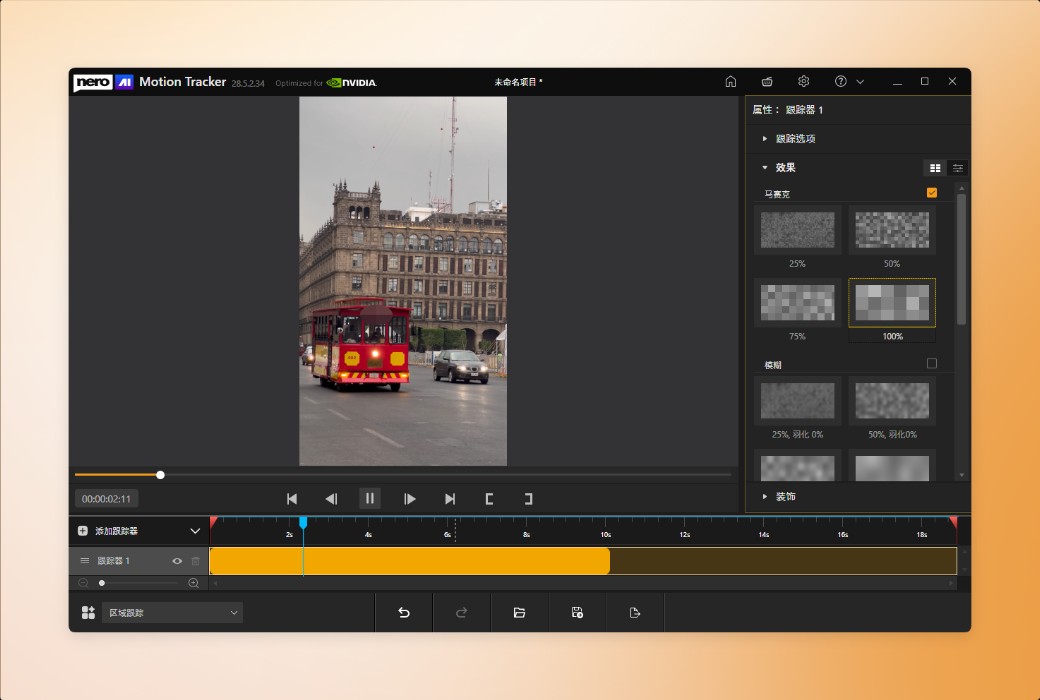Hide 跟踪器 1 using the eye icon

click(x=177, y=561)
